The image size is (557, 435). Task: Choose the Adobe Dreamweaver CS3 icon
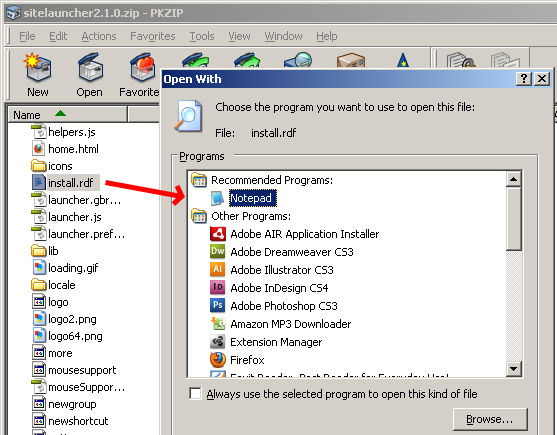coord(217,252)
